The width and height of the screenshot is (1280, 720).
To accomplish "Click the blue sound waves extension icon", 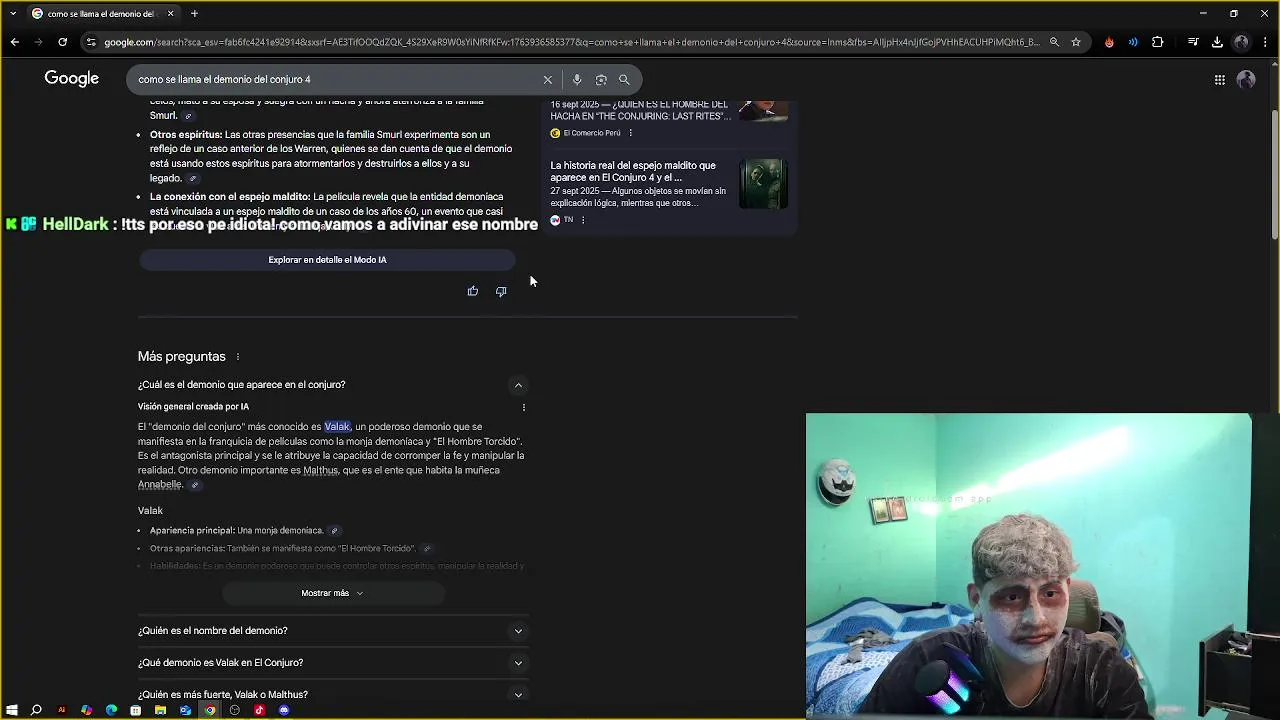I will [x=1133, y=42].
